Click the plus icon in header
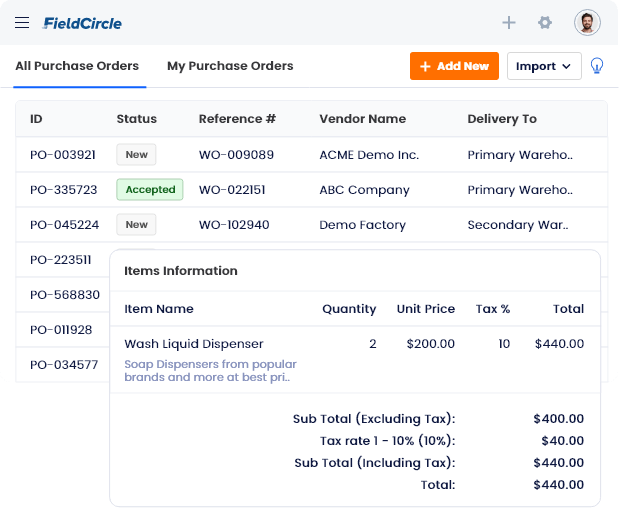The width and height of the screenshot is (619, 508). click(509, 22)
